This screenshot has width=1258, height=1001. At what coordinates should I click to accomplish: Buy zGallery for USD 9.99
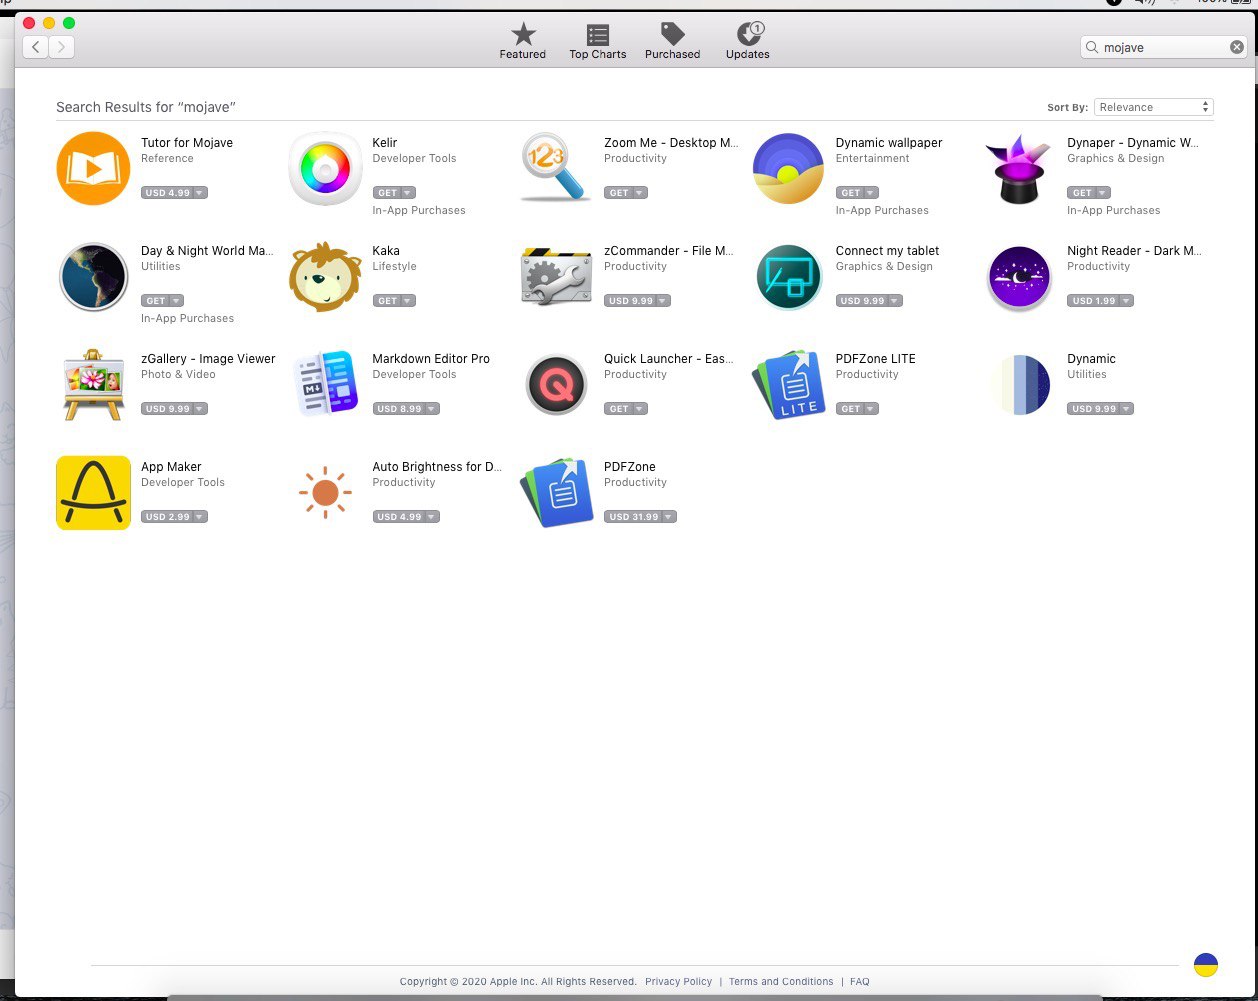point(174,409)
